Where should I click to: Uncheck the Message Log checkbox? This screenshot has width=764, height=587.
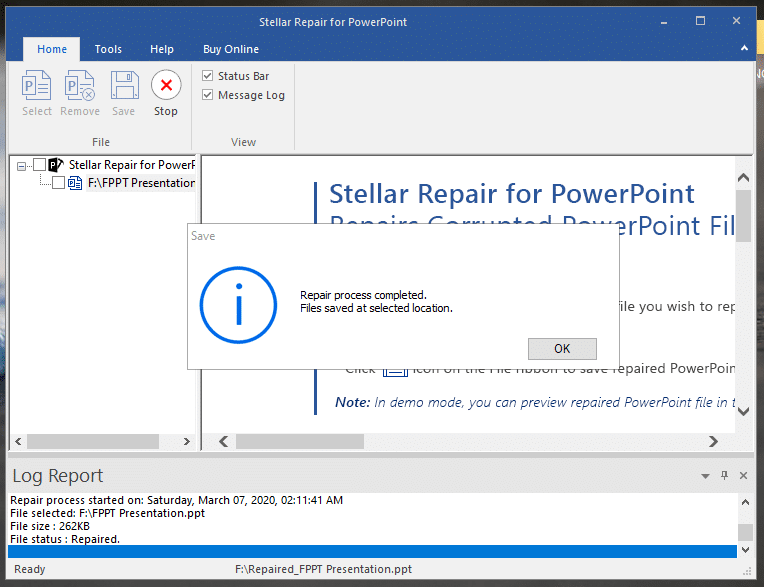pyautogui.click(x=208, y=95)
